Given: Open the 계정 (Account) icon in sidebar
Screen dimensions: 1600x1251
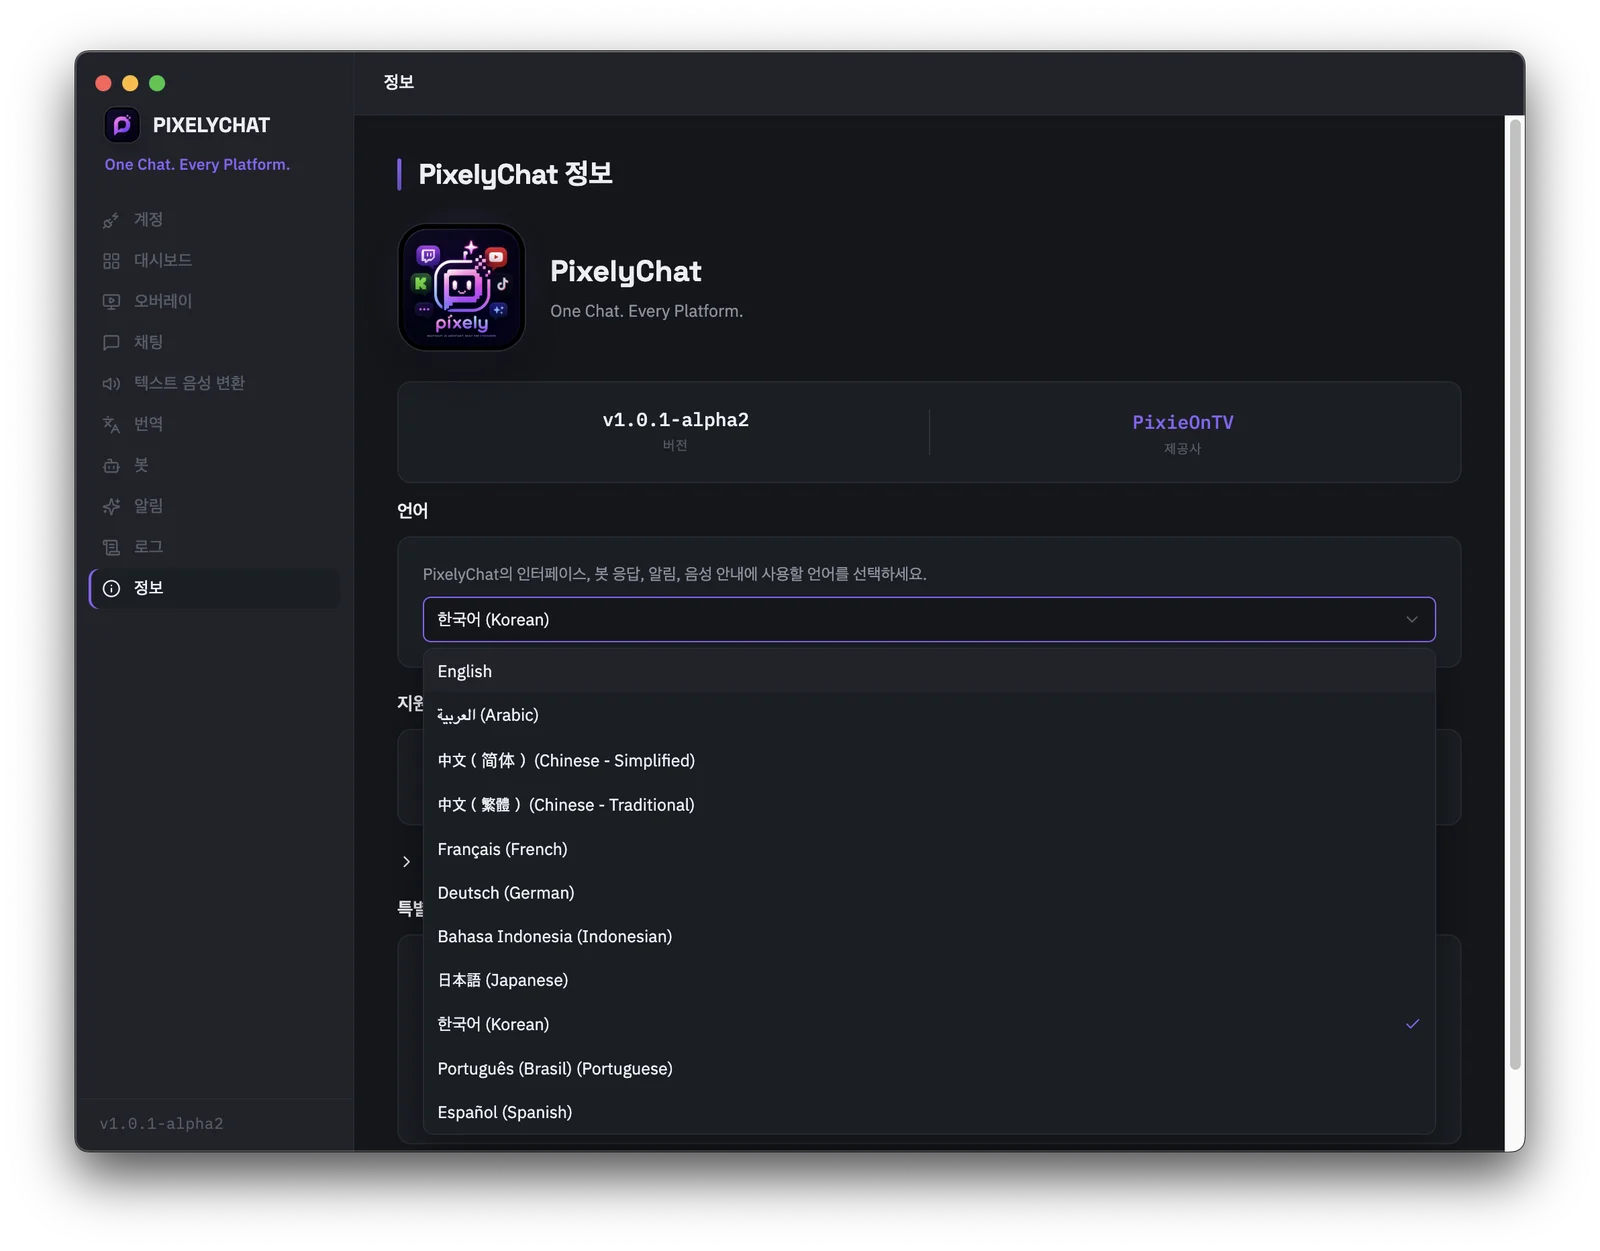Looking at the screenshot, I should tap(111, 220).
